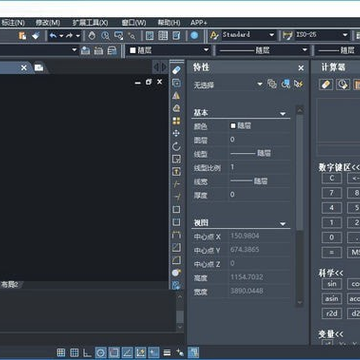Click the Match Properties brush icon
360x360 pixels.
click(36, 35)
